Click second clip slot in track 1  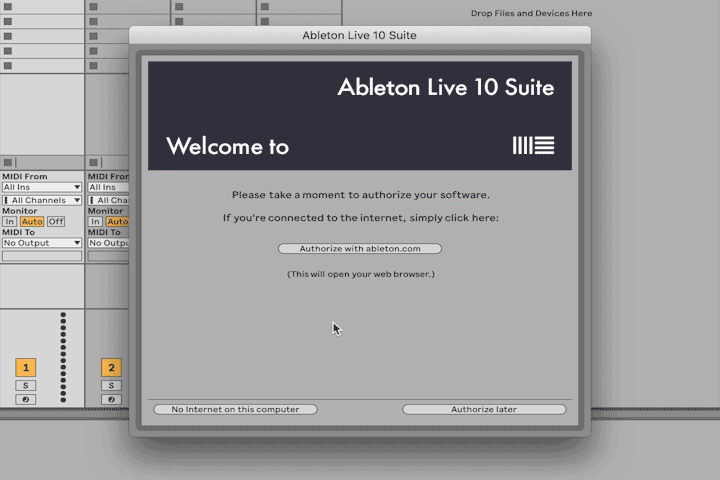[42, 22]
